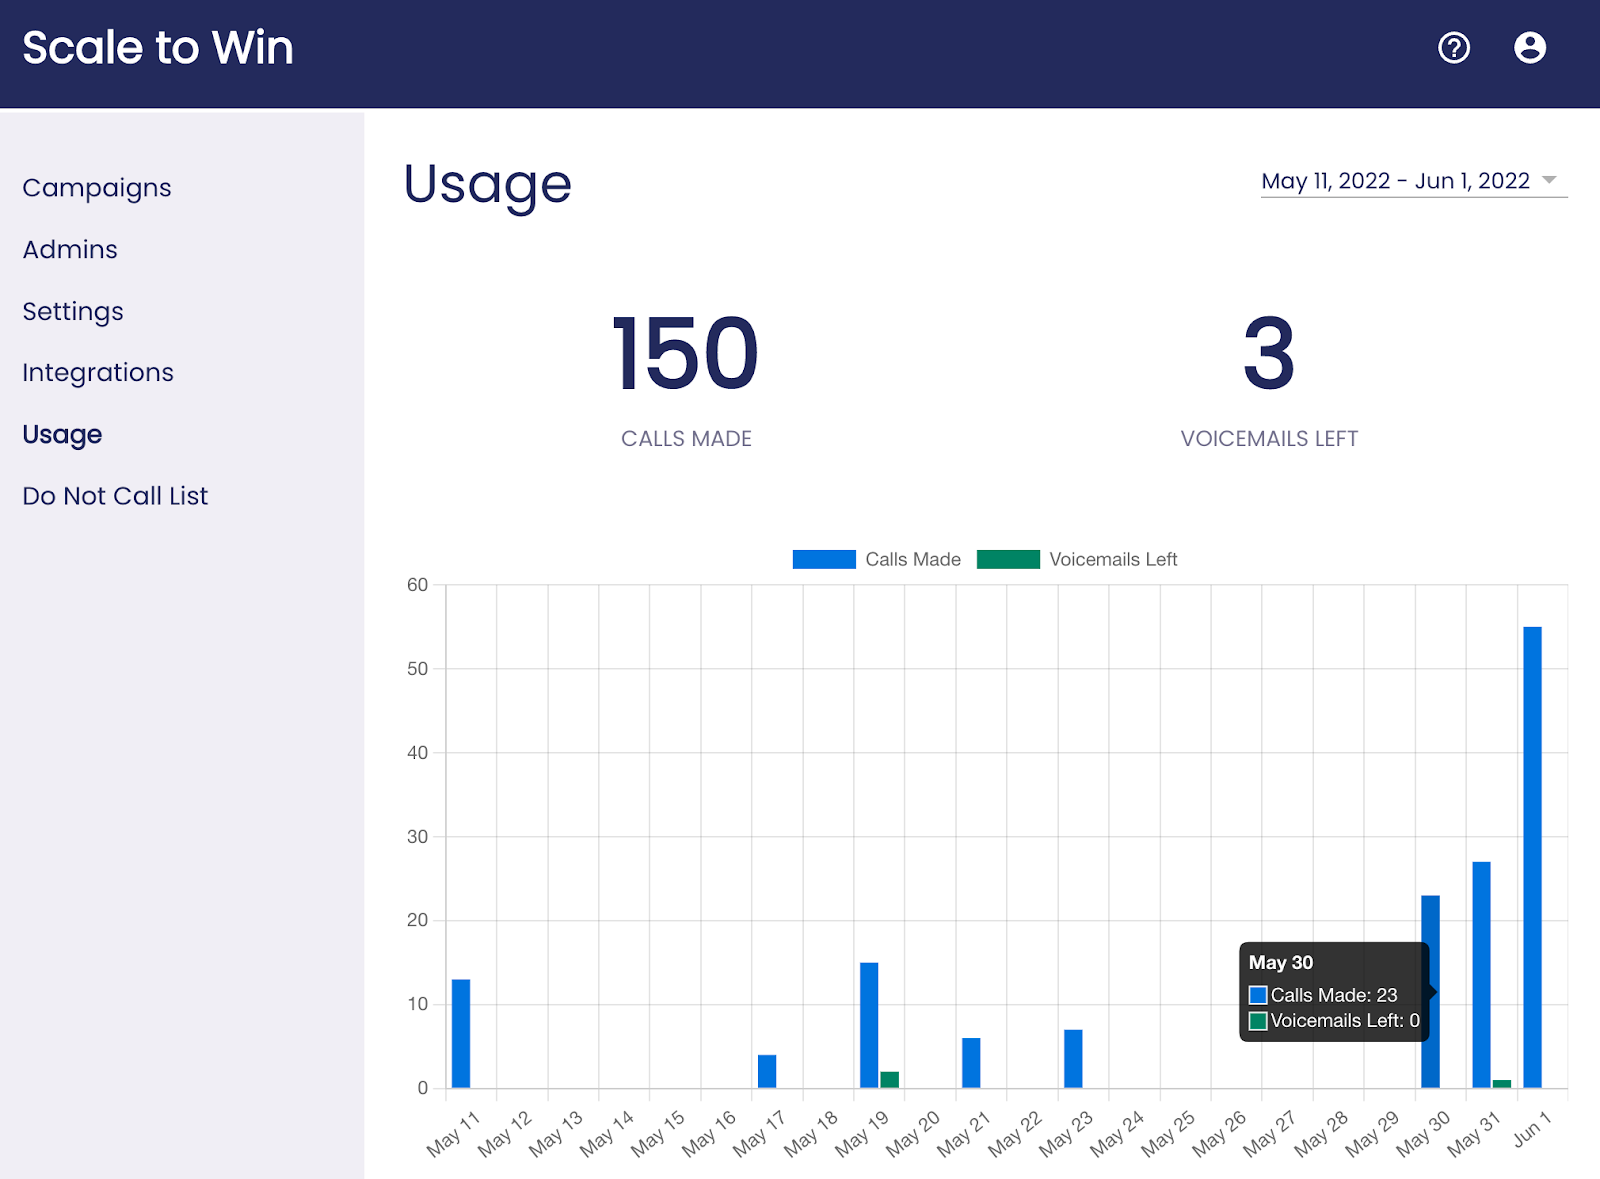The height and width of the screenshot is (1179, 1600).
Task: Click the VOICEMAILS LEFT caption
Action: click(1269, 439)
